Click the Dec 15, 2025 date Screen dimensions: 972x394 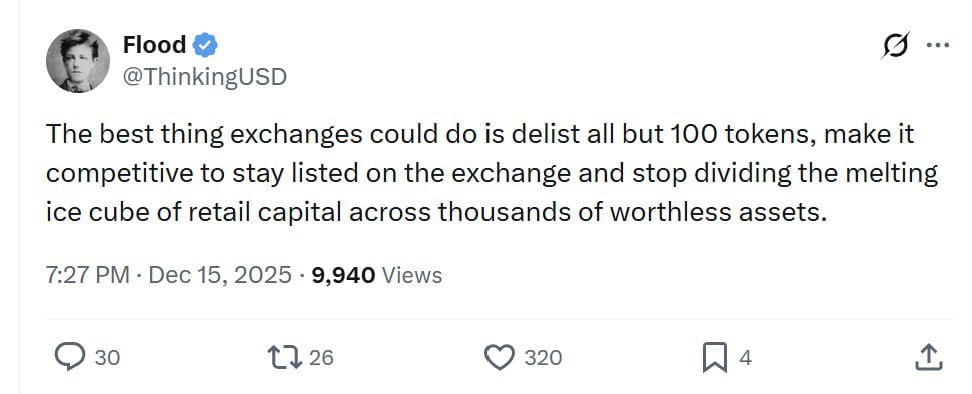220,275
